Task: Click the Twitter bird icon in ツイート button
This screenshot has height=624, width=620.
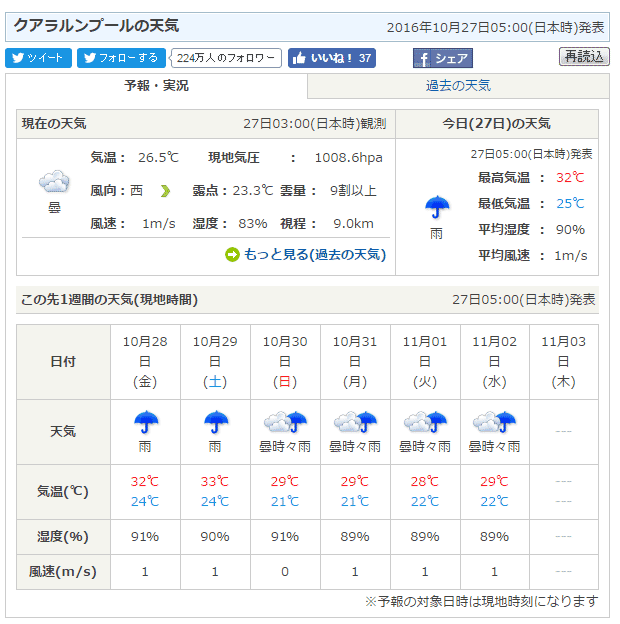Action: 18,58
